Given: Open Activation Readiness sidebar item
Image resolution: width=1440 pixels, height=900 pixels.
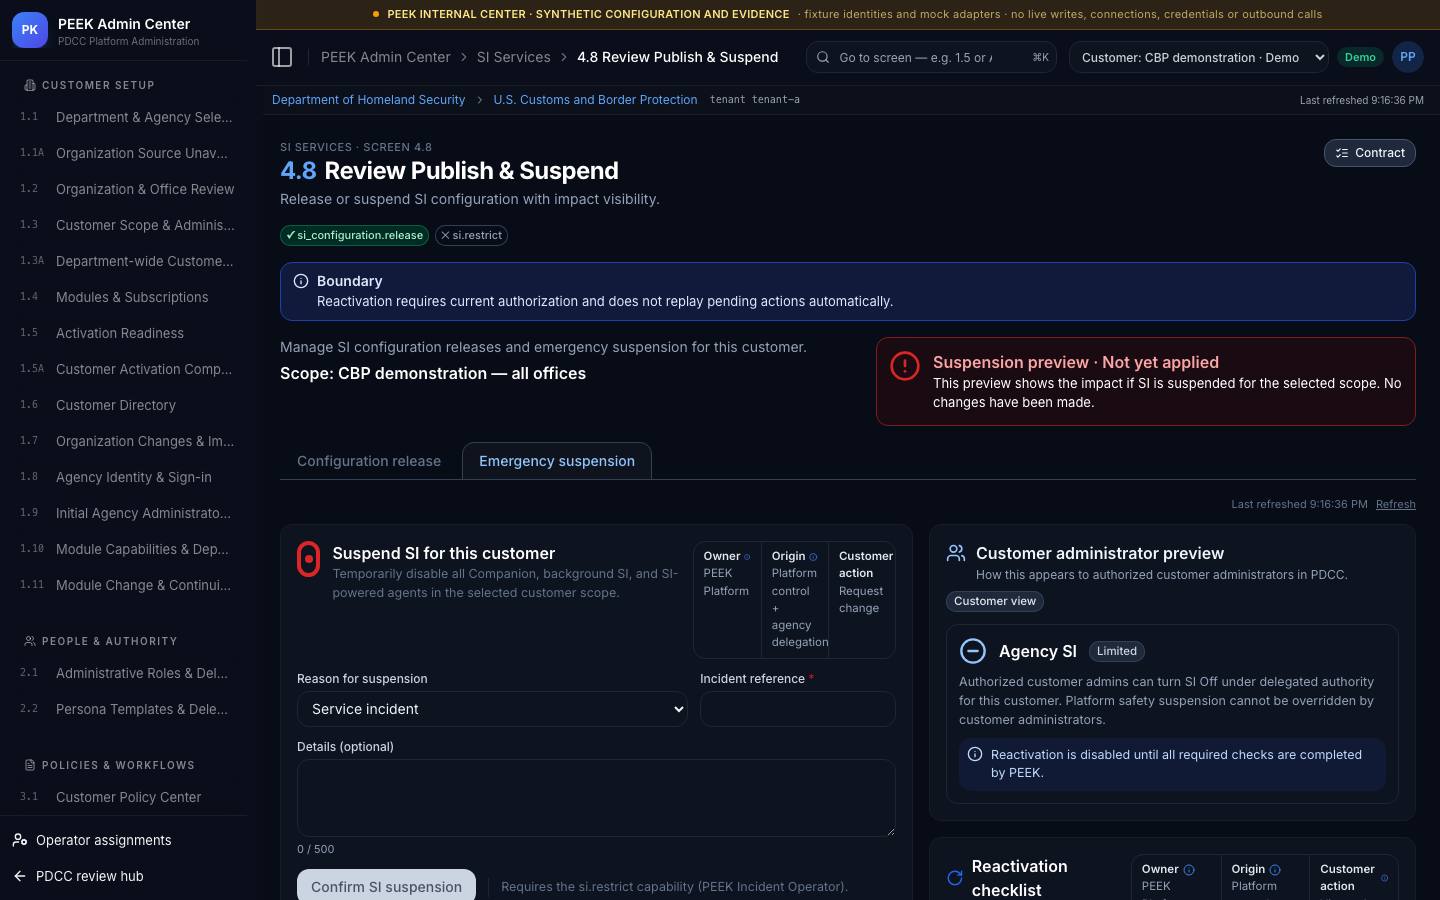Looking at the screenshot, I should click(128, 333).
